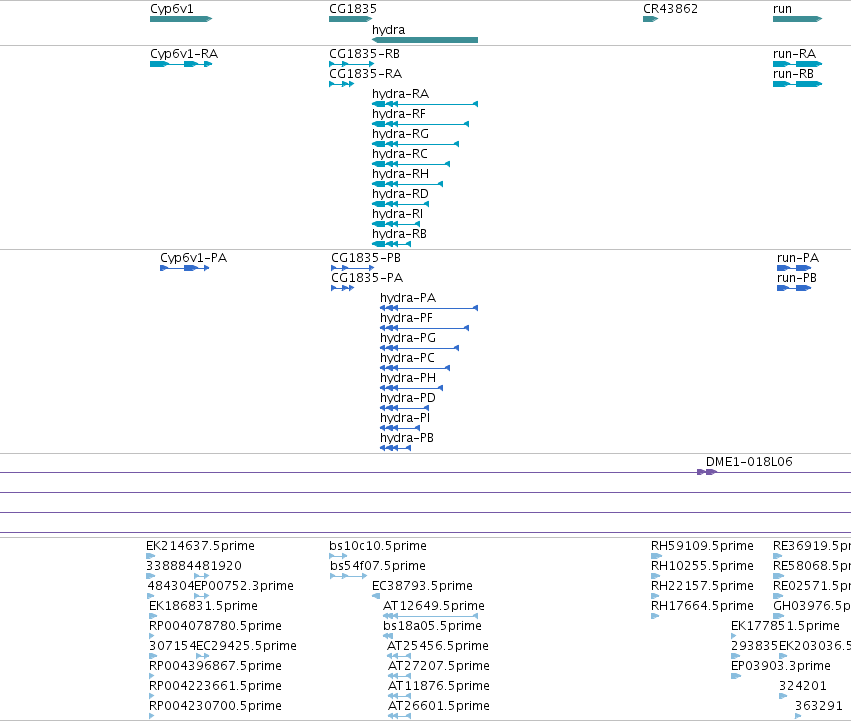Click EST AT11876.5prime
Viewport: 851px width, 721px height.
(x=399, y=696)
